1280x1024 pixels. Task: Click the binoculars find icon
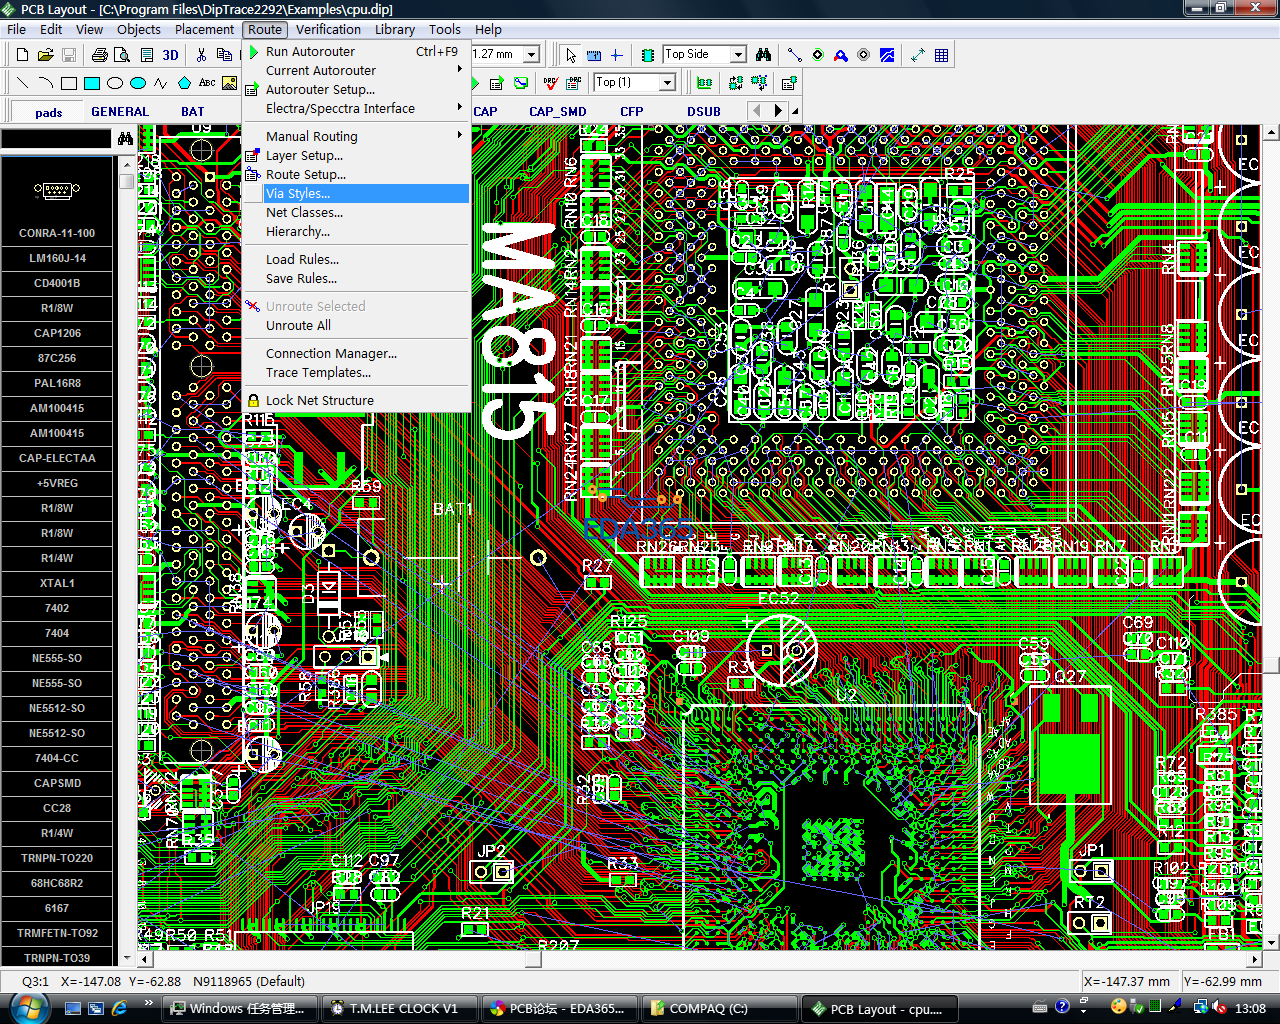point(763,55)
